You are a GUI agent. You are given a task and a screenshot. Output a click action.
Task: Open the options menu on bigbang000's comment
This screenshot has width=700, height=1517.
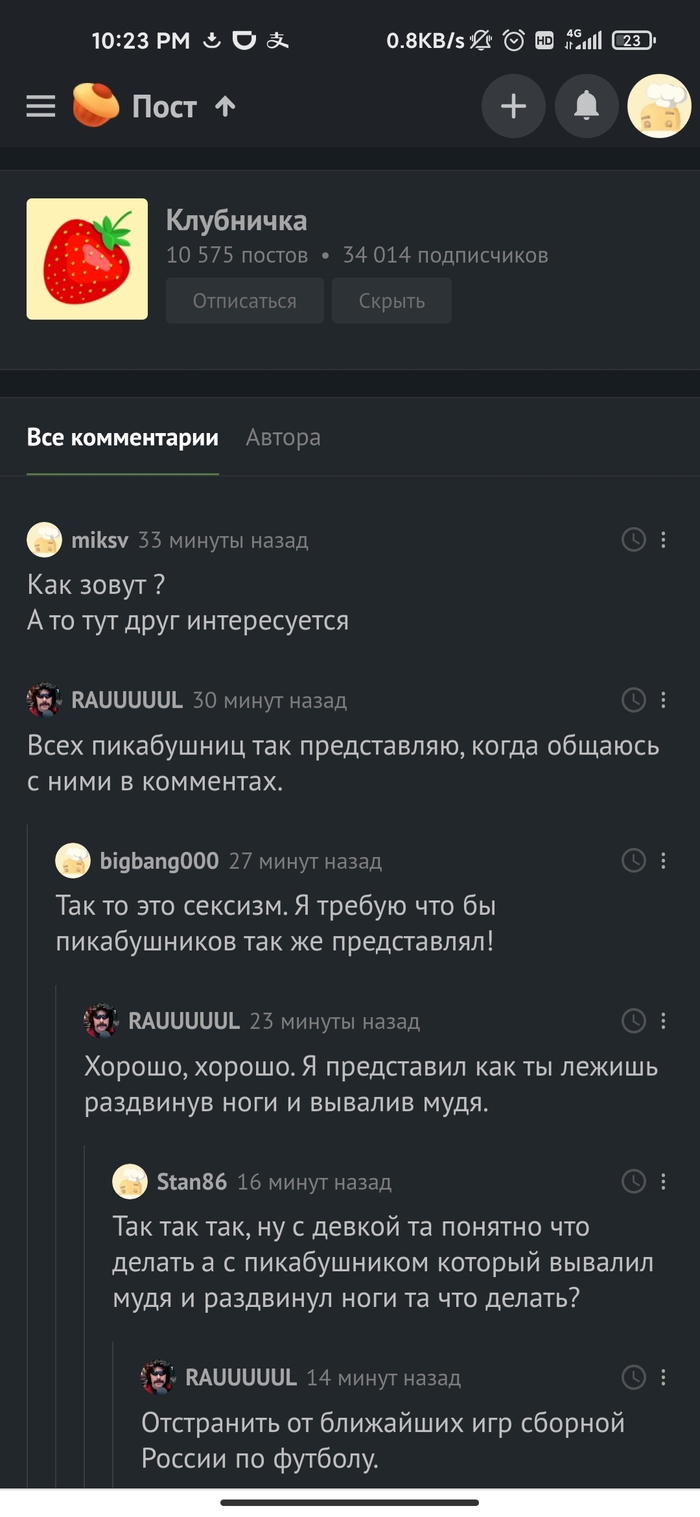[x=663, y=860]
